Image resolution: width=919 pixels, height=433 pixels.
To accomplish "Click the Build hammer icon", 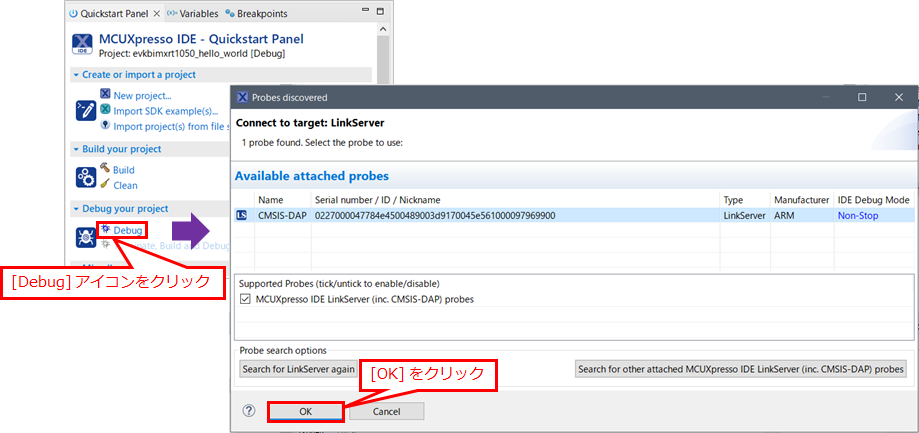I will (x=105, y=168).
